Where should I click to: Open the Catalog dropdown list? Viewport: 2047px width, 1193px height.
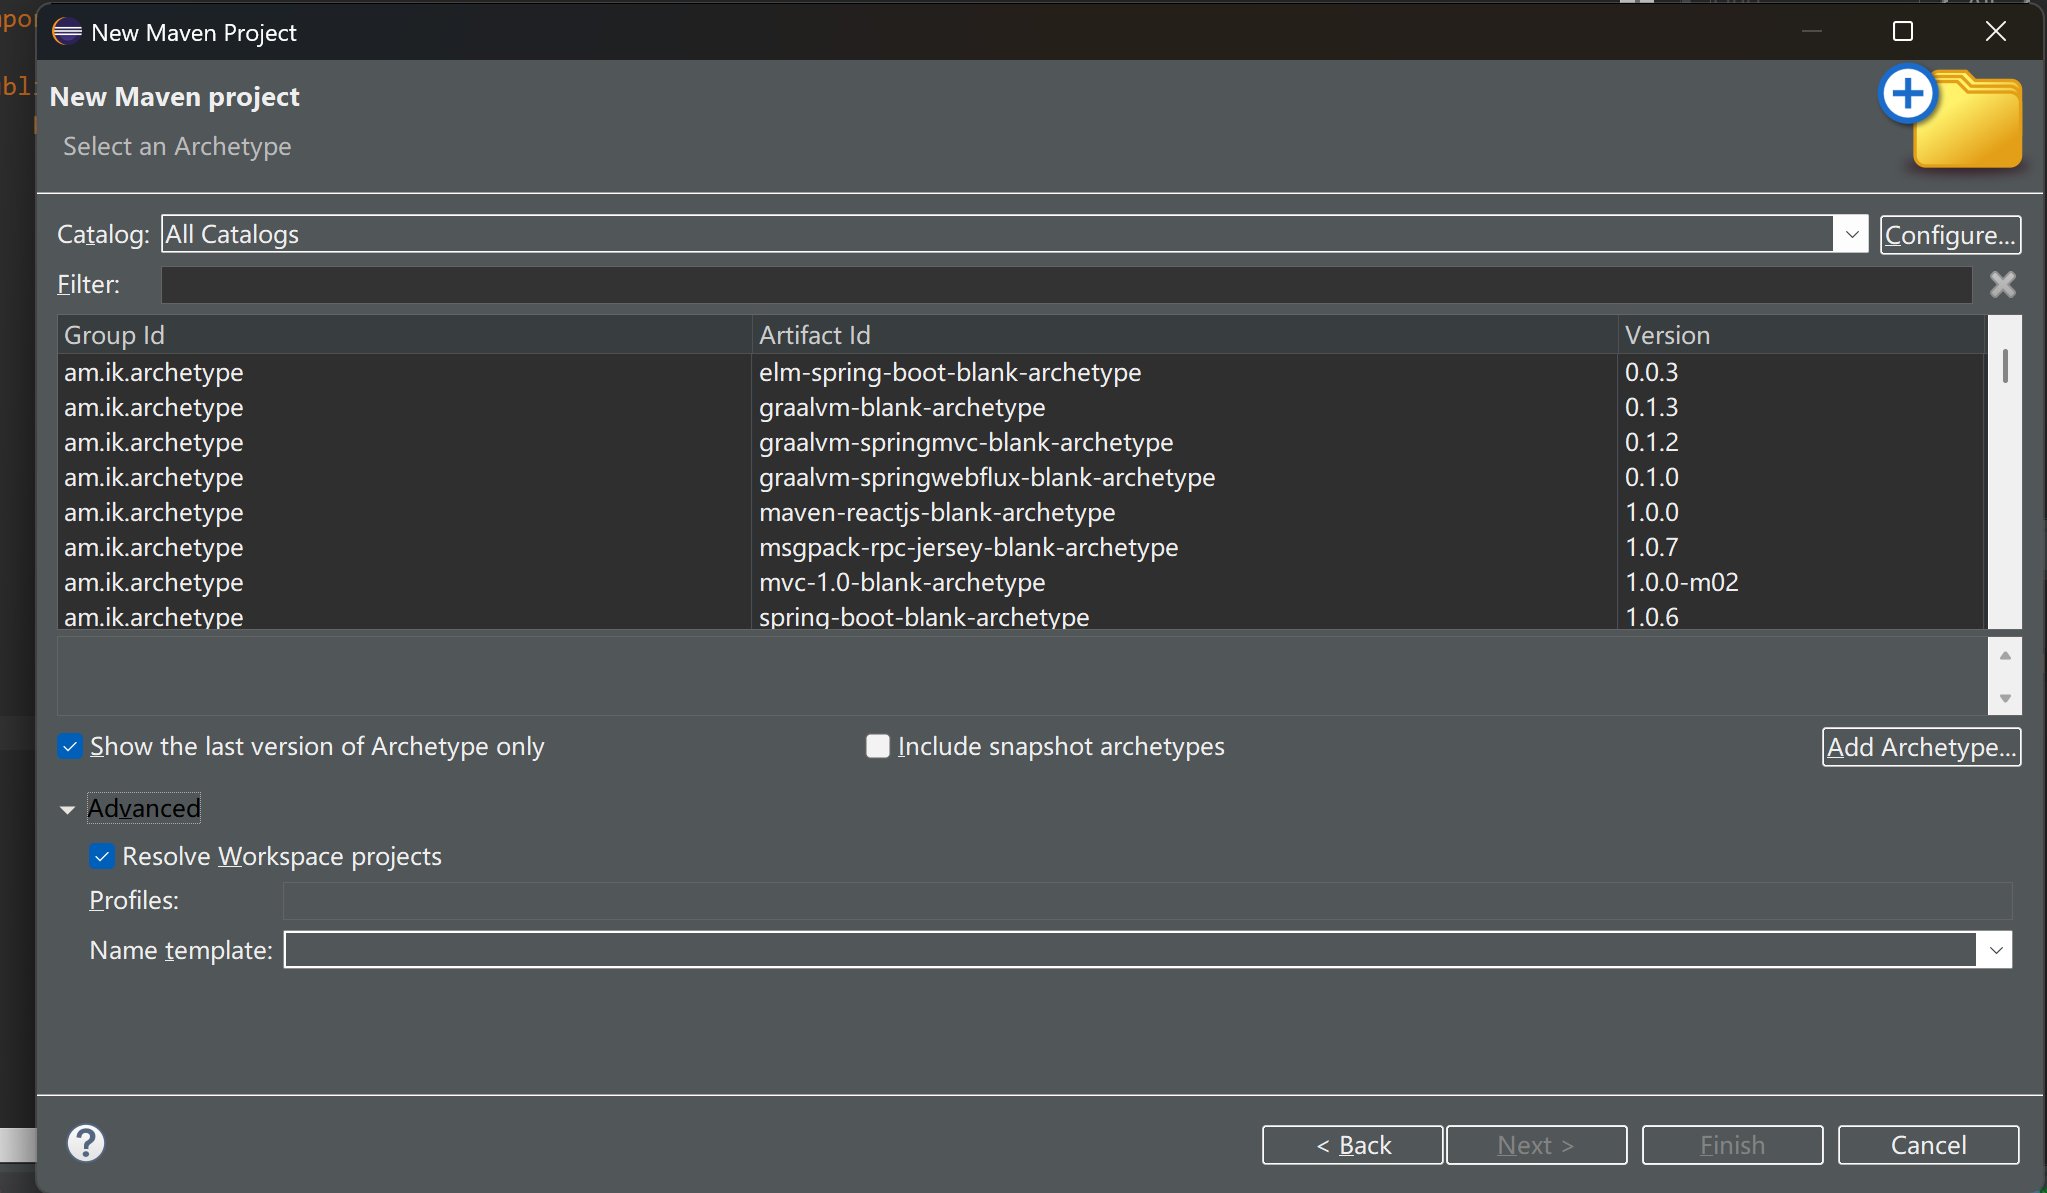click(x=1851, y=235)
